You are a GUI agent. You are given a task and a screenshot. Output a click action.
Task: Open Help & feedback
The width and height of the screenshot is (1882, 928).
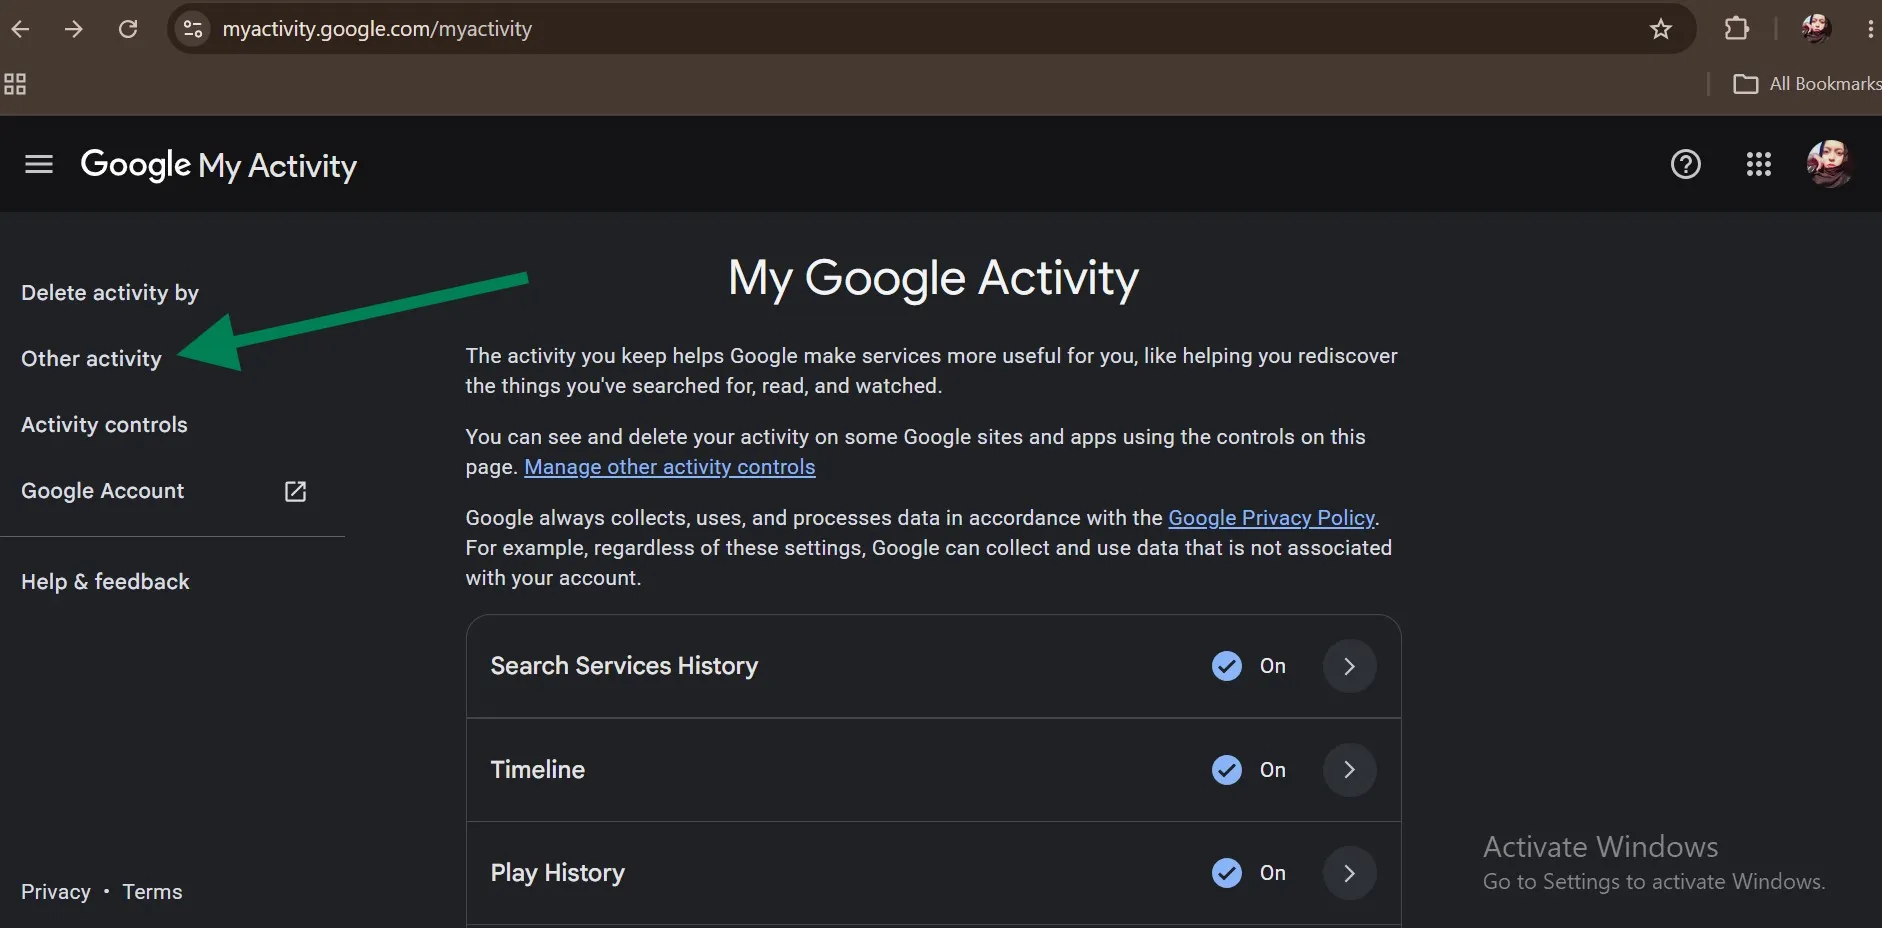tap(105, 582)
